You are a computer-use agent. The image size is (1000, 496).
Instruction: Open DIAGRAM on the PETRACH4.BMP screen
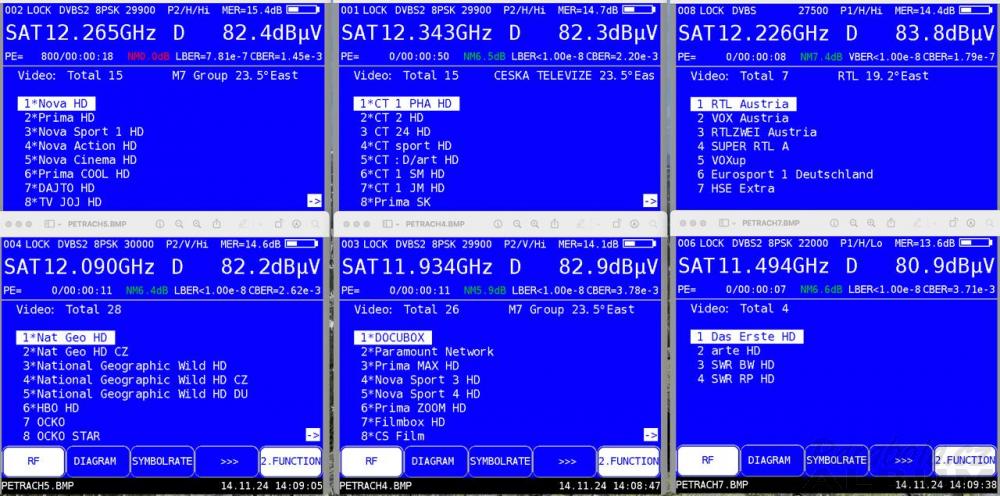pos(436,461)
